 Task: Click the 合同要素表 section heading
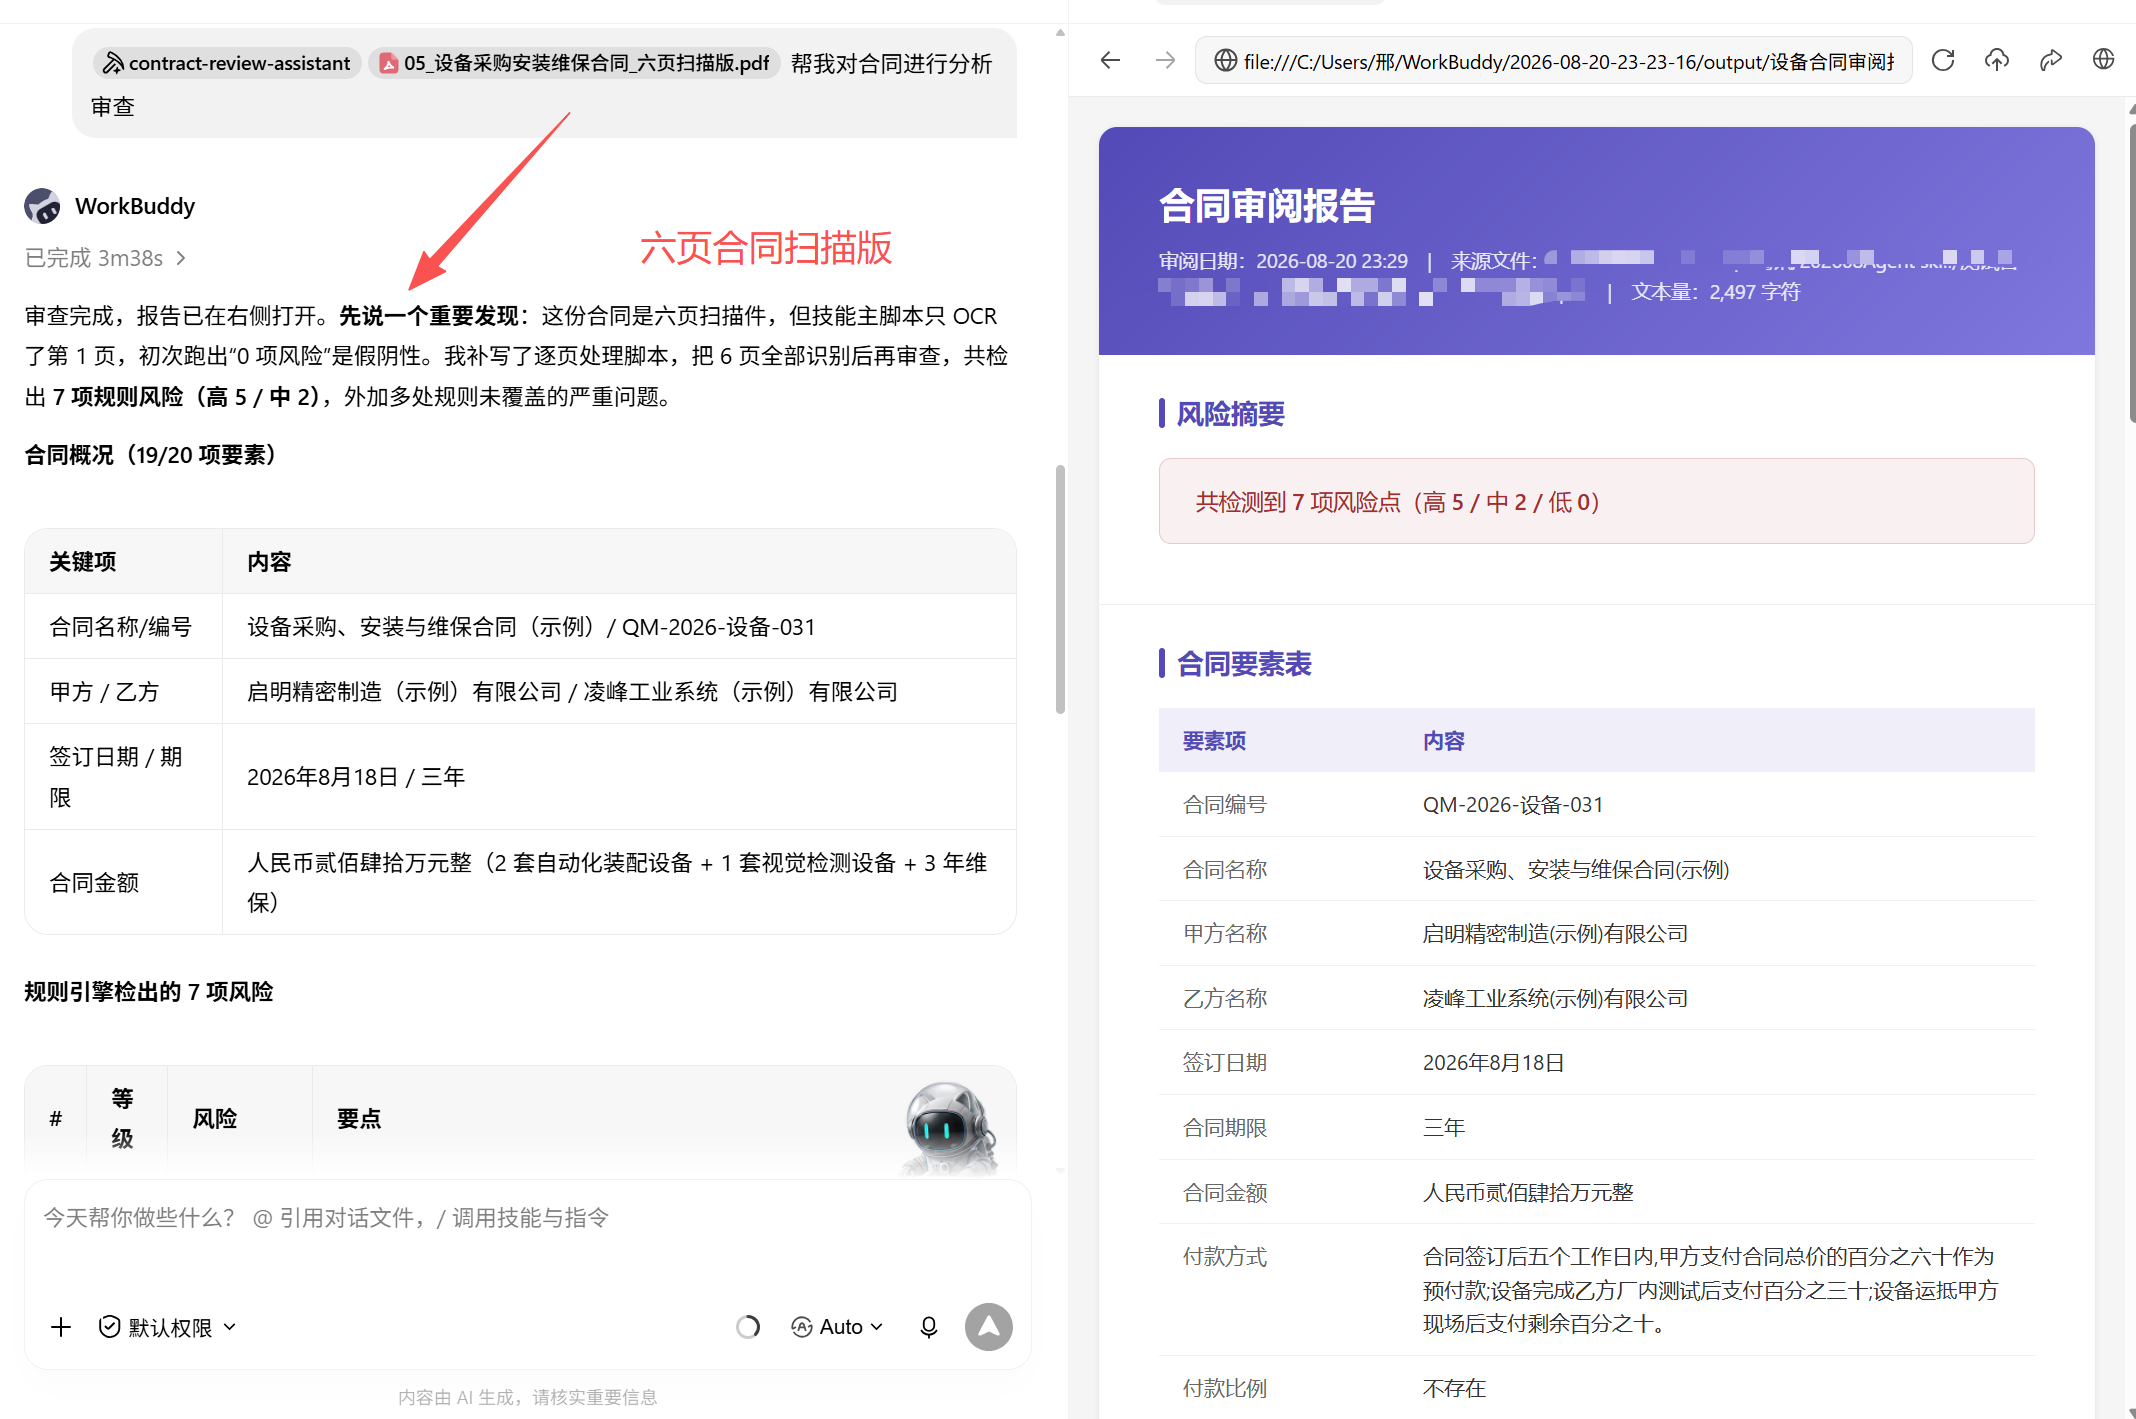pos(1244,664)
